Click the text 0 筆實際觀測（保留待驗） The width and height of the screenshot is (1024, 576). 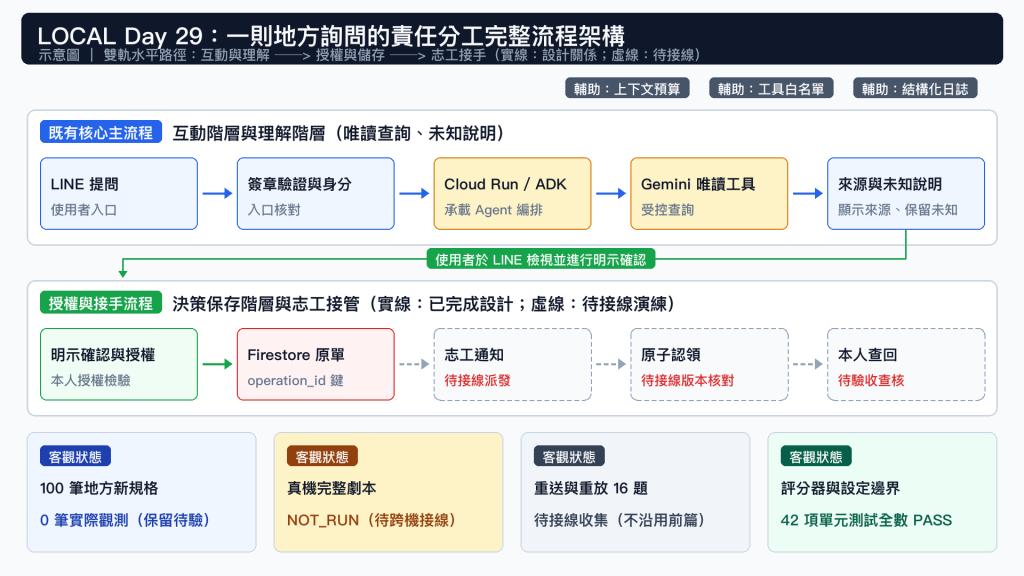125,520
